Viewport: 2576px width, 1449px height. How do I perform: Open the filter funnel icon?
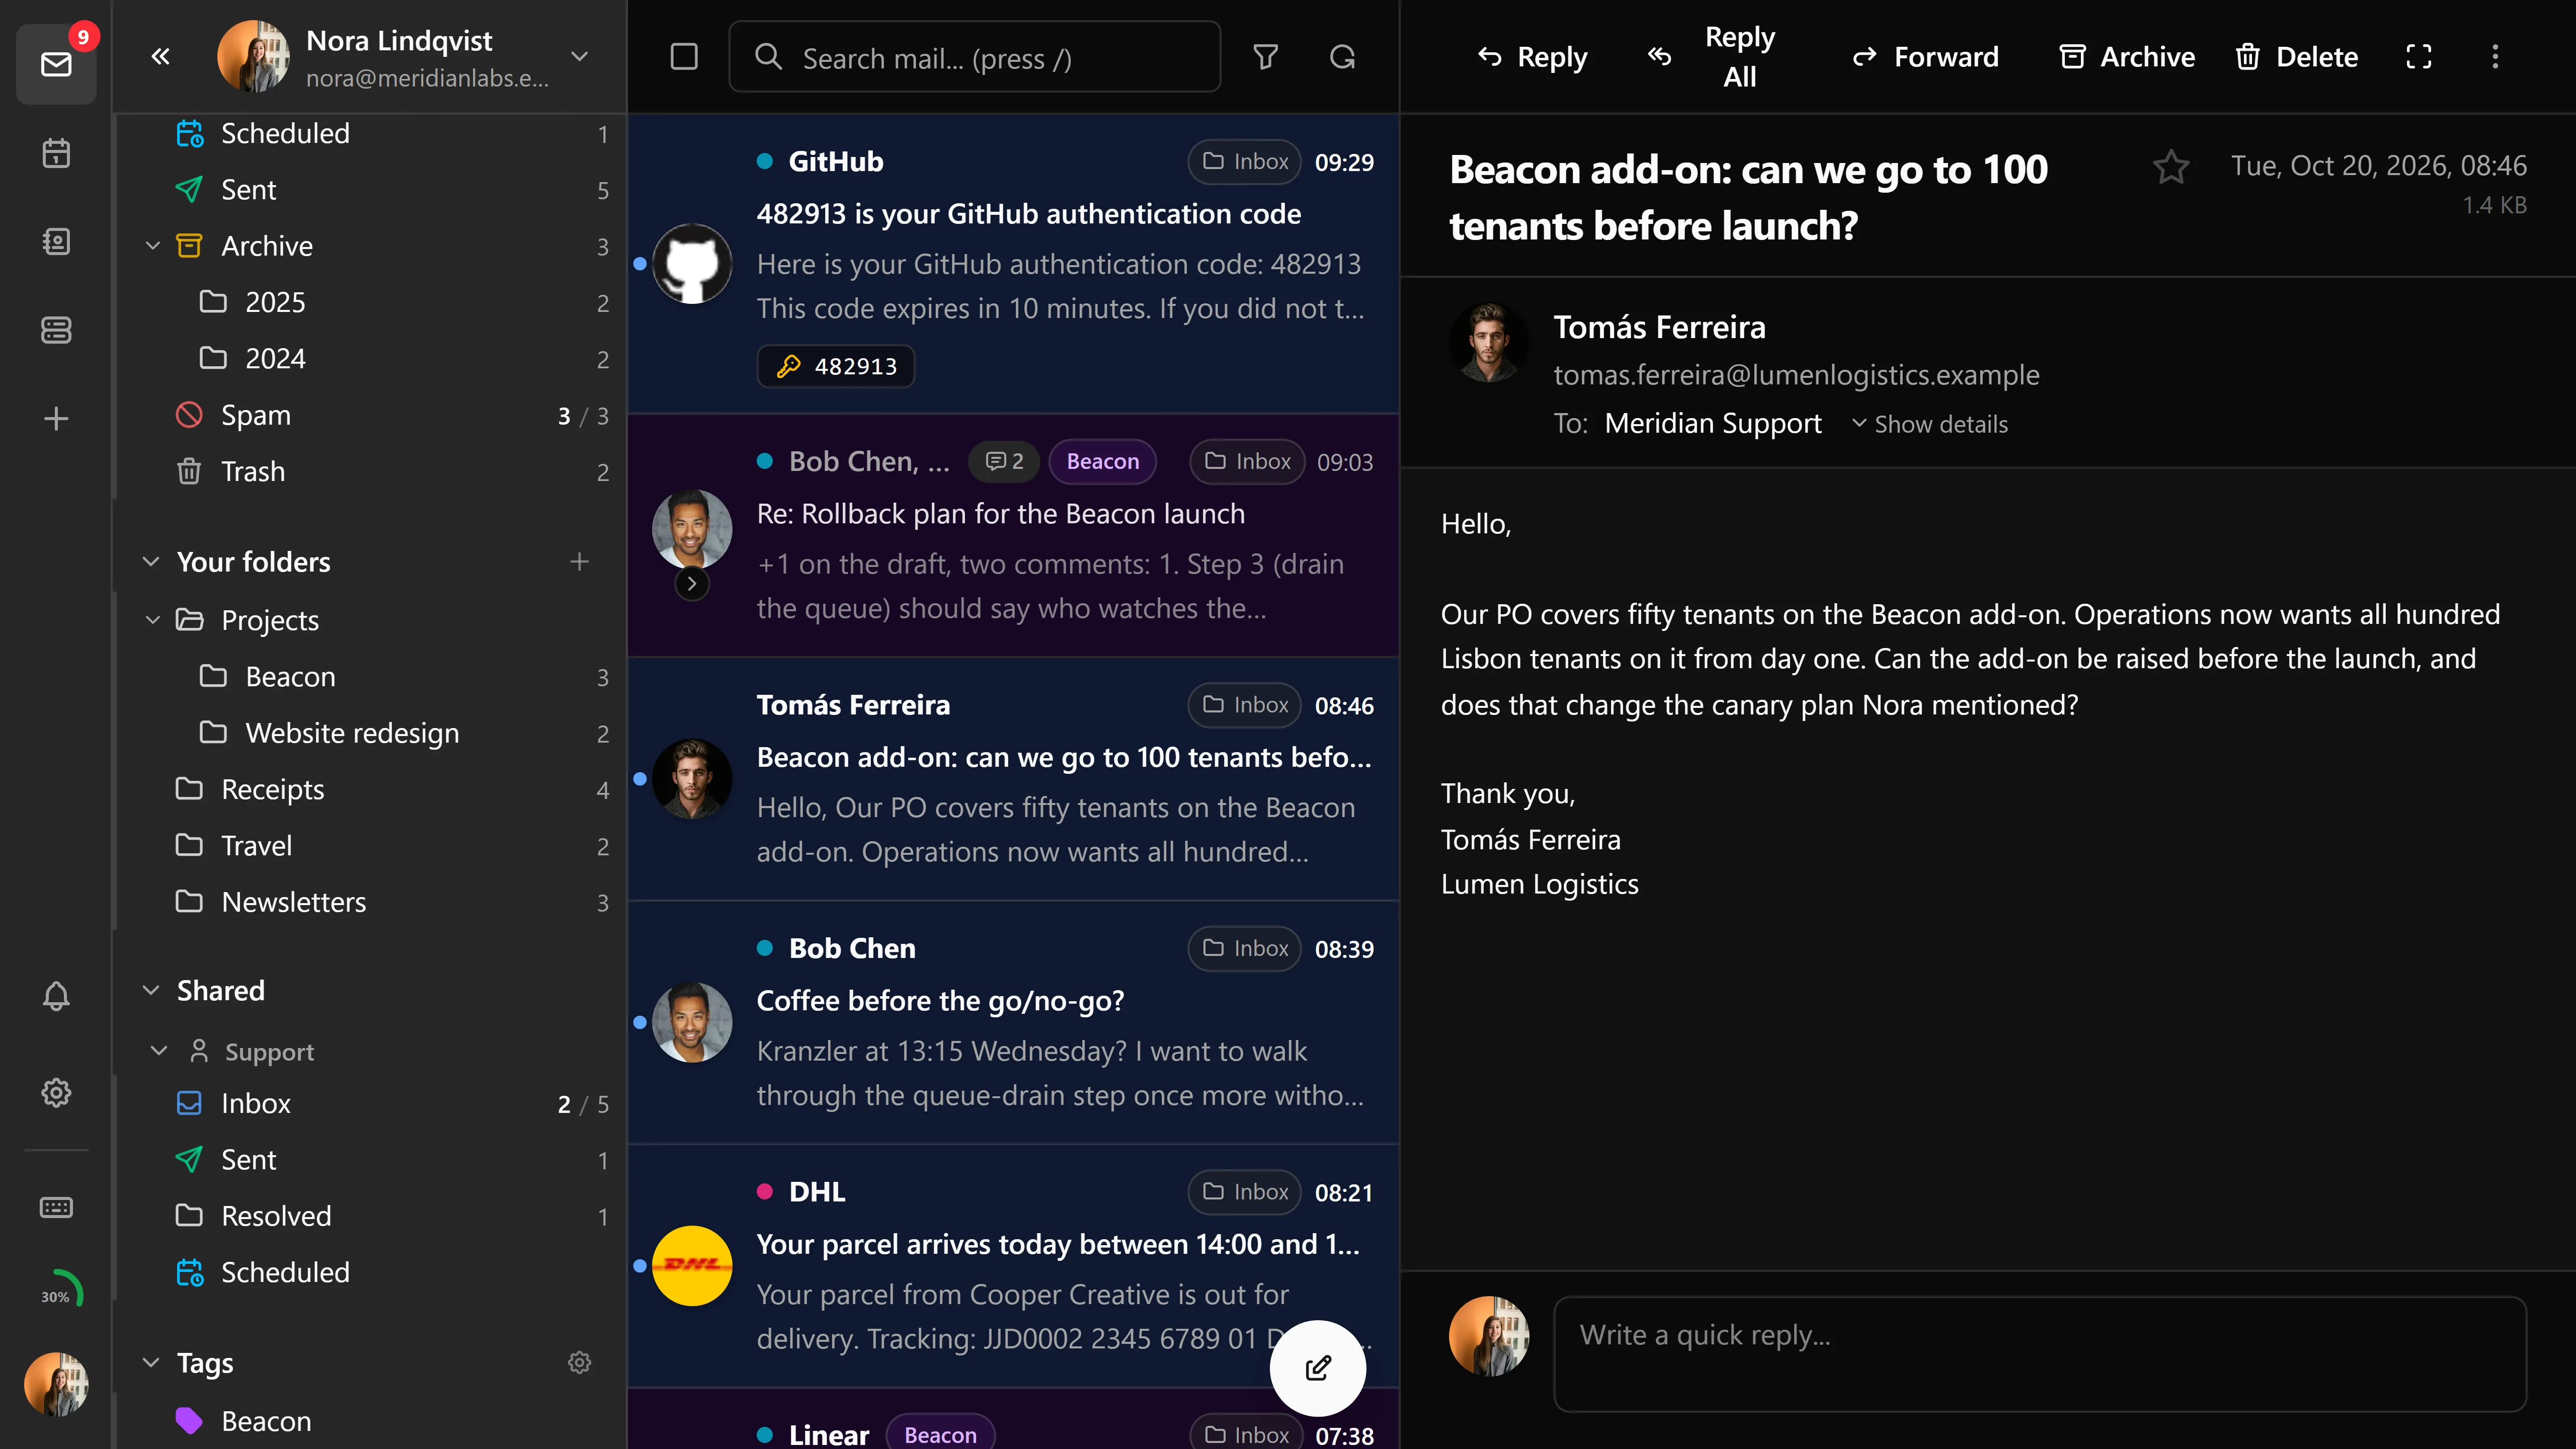pos(1266,57)
